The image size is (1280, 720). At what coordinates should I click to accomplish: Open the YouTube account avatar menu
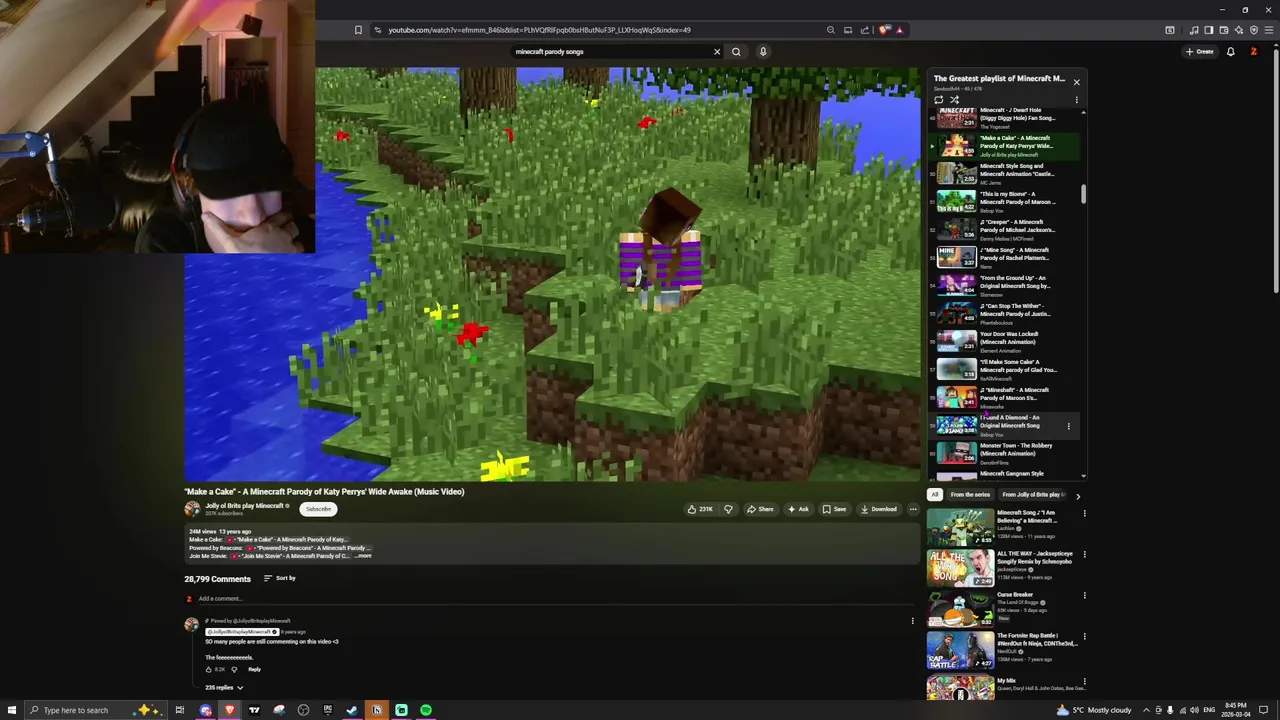tap(1253, 52)
